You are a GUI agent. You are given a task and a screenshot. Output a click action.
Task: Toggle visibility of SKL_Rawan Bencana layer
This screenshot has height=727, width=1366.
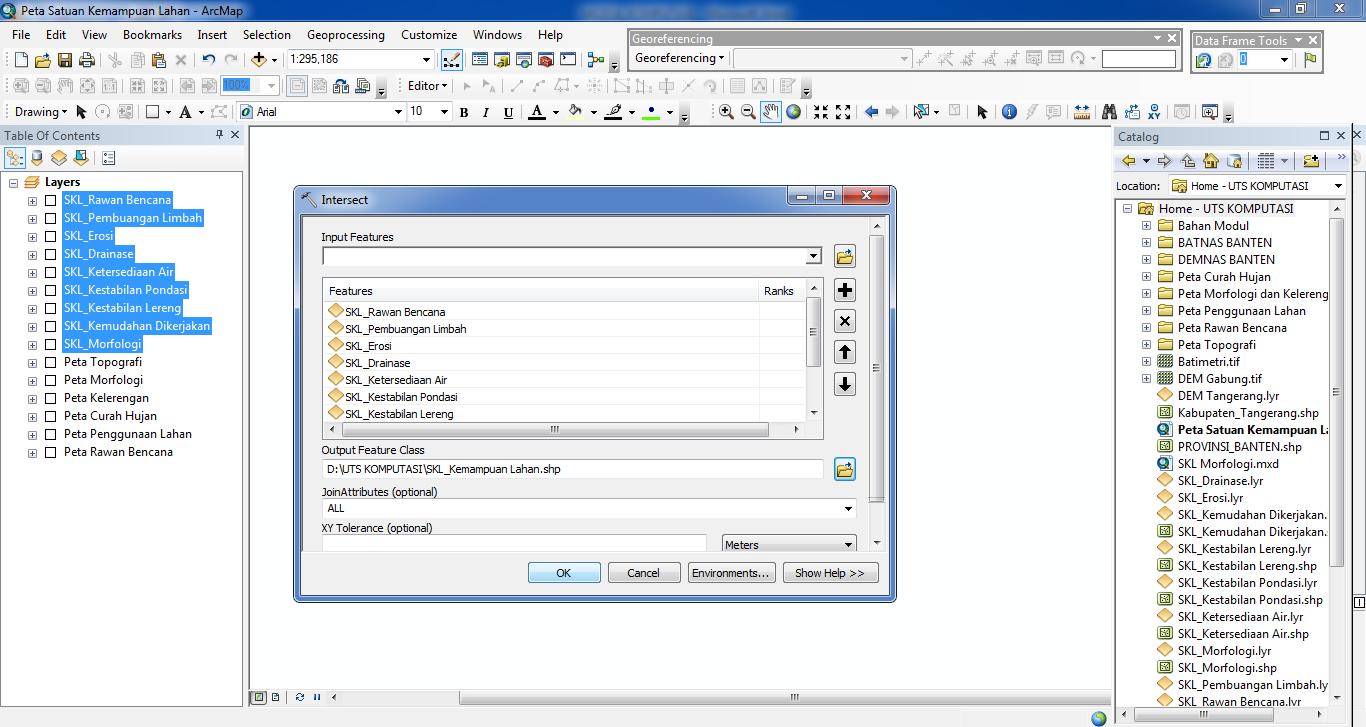click(x=50, y=200)
